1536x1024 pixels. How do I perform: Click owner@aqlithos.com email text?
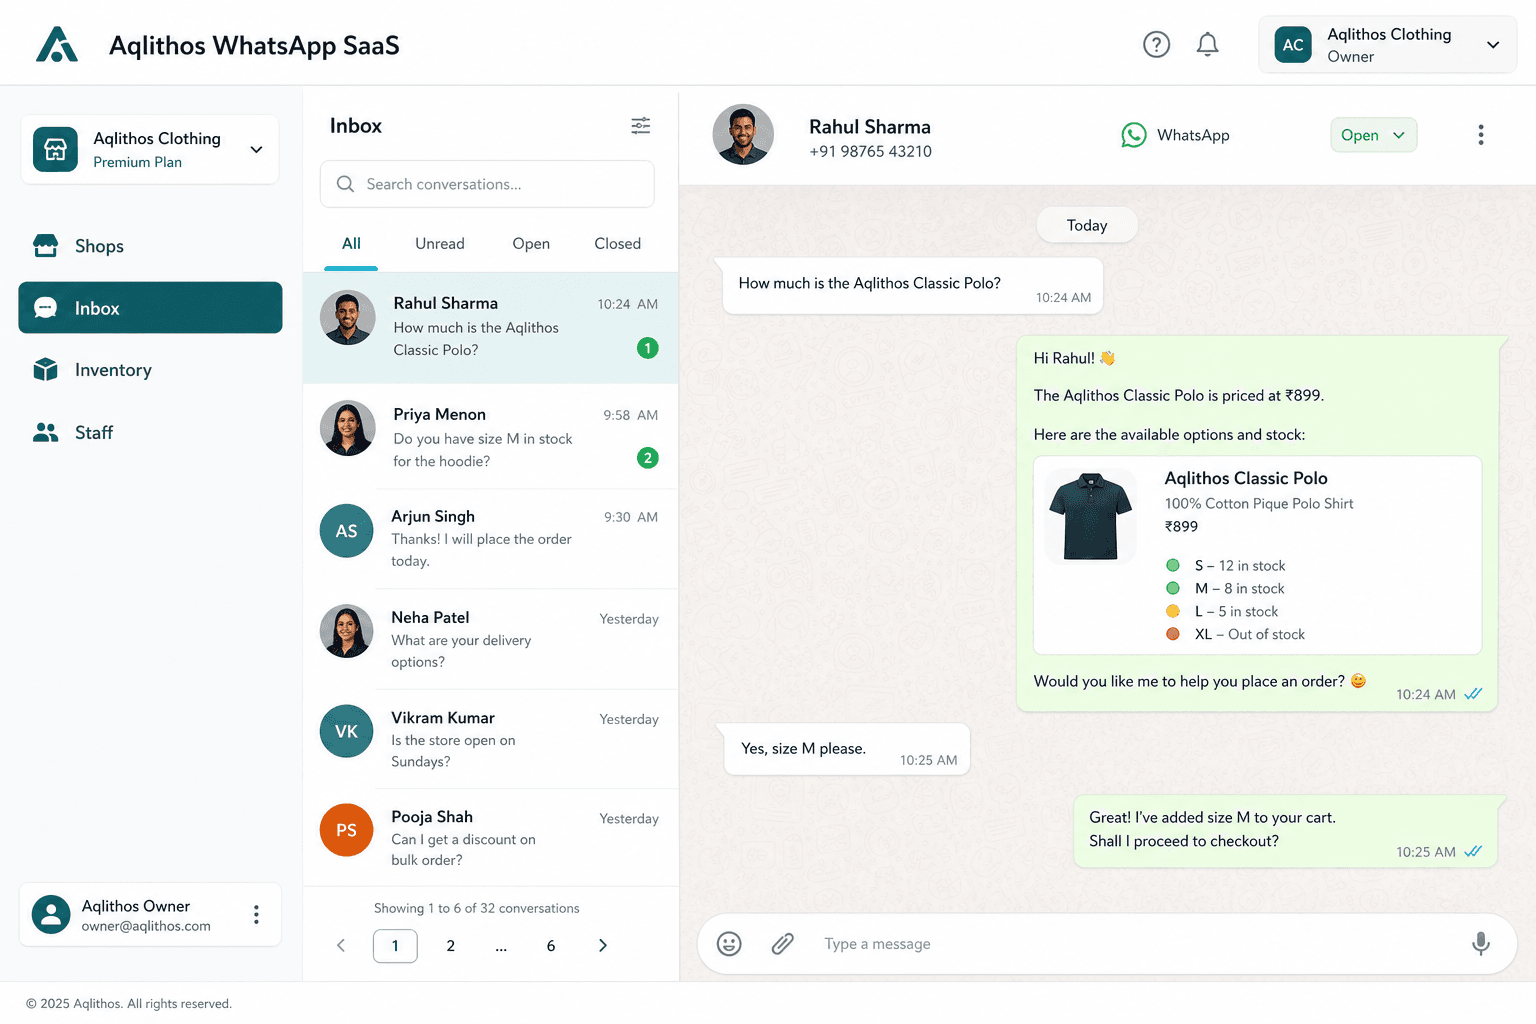click(x=146, y=926)
